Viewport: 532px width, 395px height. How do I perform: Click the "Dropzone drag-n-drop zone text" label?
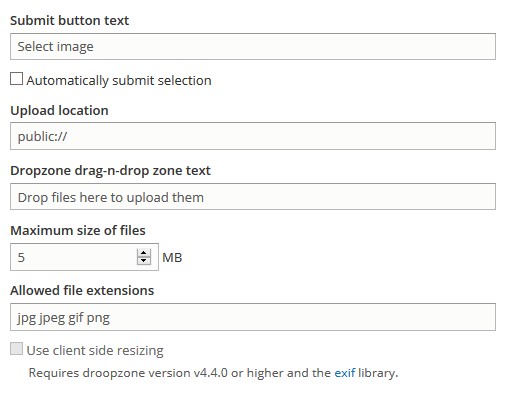110,170
